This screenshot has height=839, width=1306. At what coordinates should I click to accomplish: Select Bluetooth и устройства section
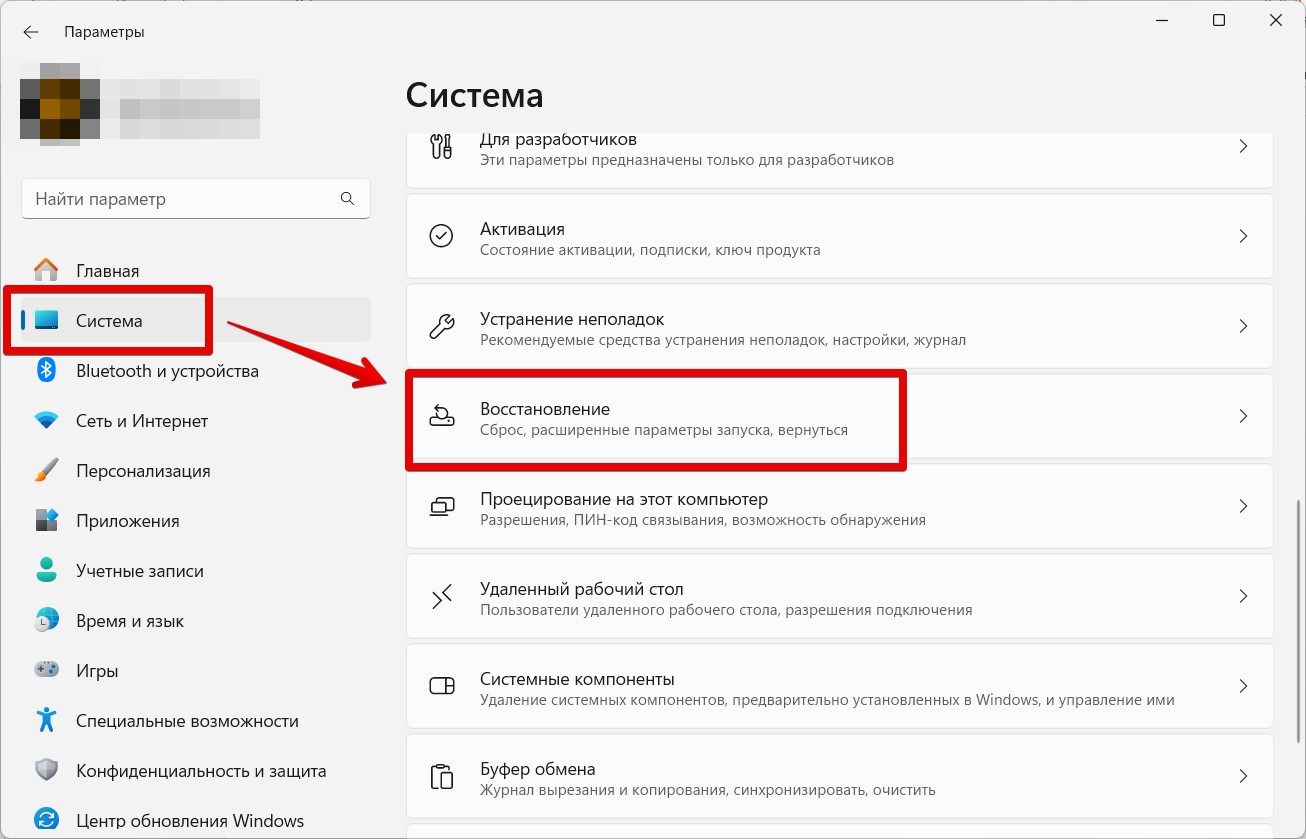195,370
